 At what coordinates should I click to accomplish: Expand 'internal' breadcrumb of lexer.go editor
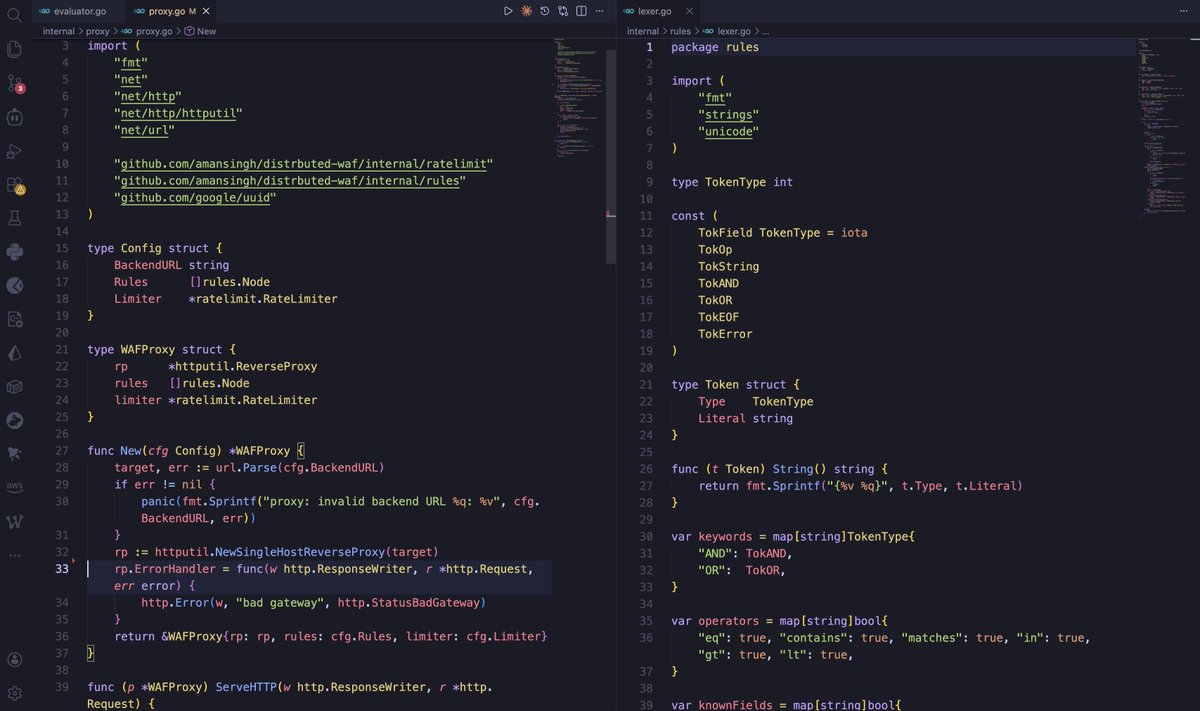pos(643,31)
